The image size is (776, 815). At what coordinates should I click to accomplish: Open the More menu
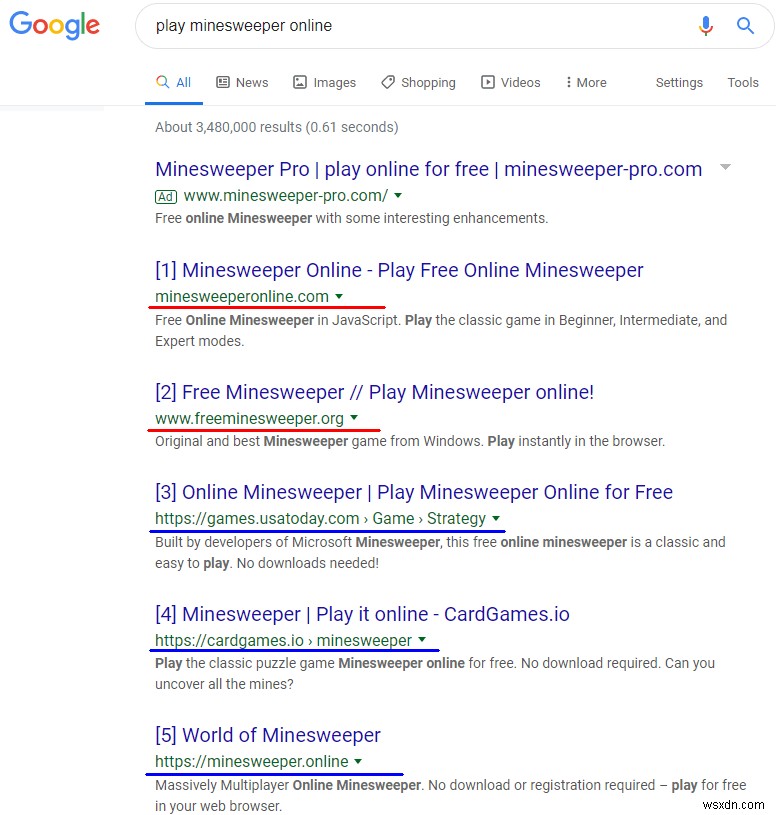point(586,82)
